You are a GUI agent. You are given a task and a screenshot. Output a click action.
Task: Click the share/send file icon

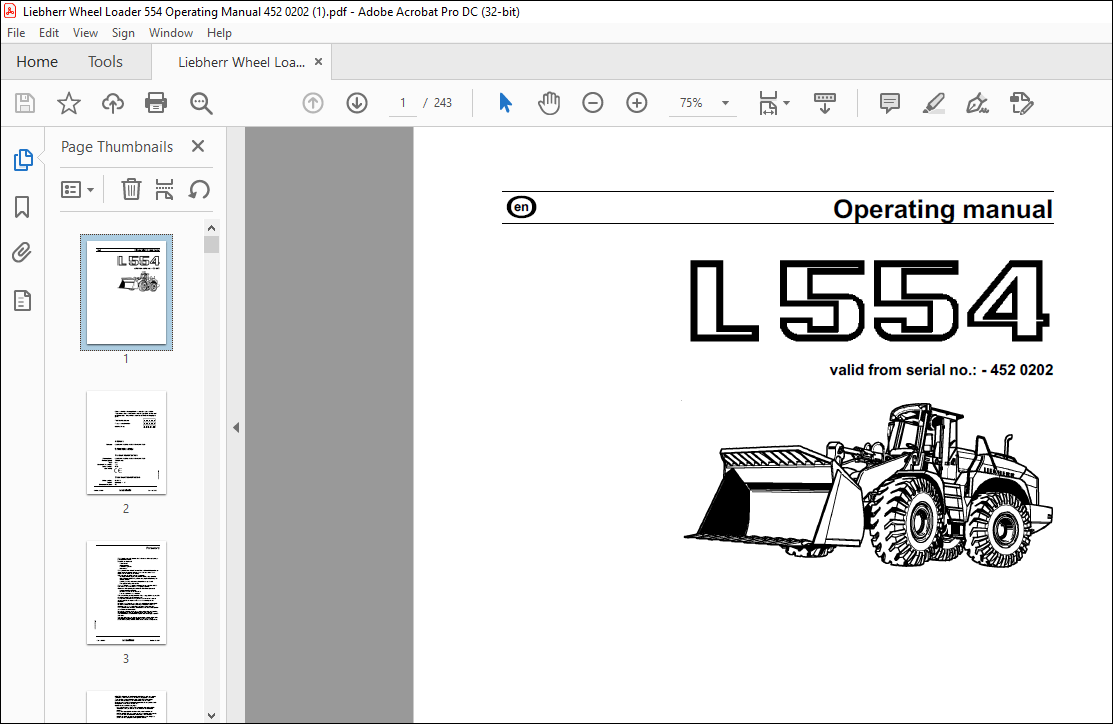tap(1021, 103)
